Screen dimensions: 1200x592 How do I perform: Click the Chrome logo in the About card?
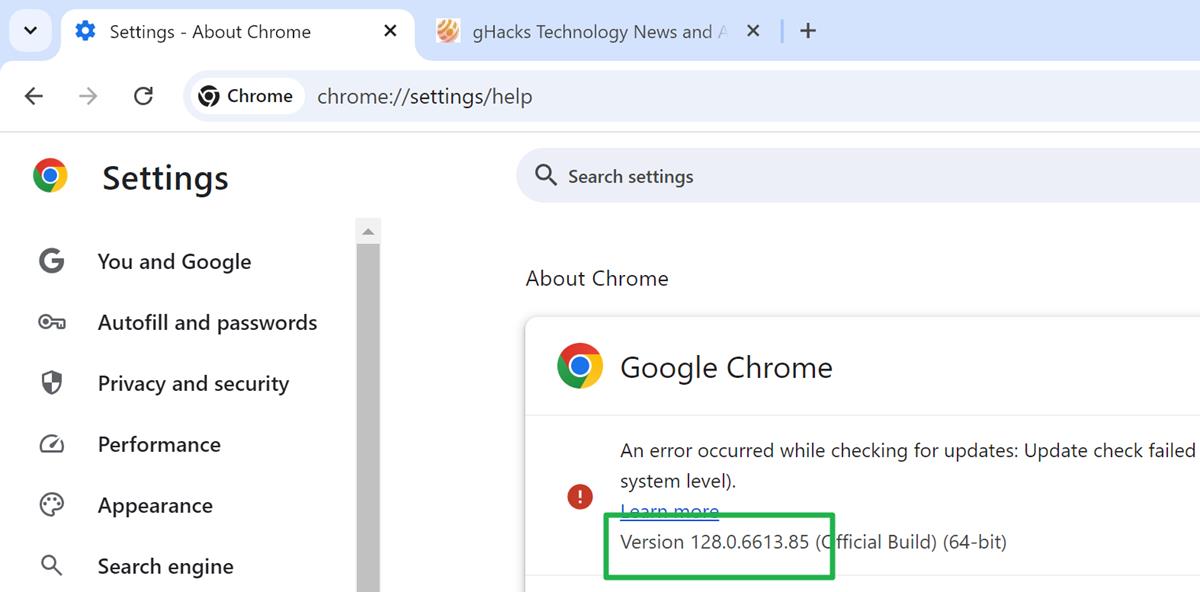(580, 366)
